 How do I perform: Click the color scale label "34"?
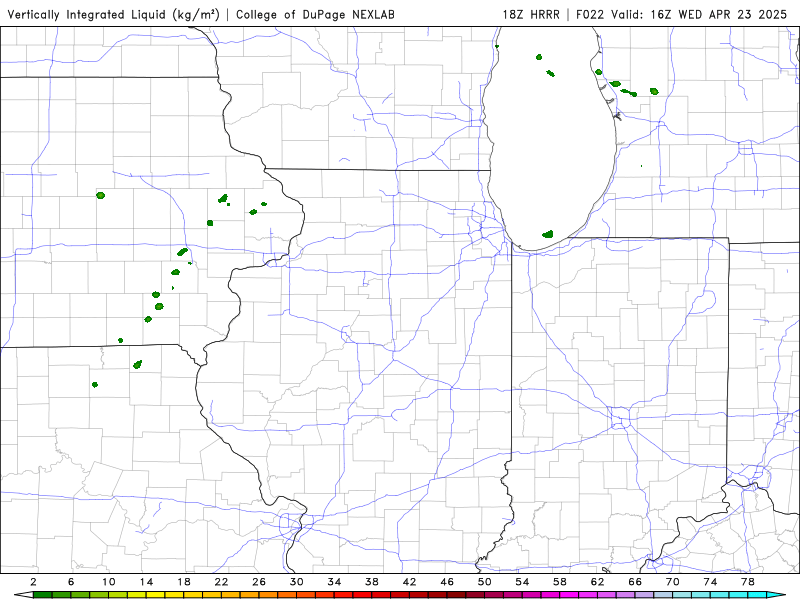point(335,582)
